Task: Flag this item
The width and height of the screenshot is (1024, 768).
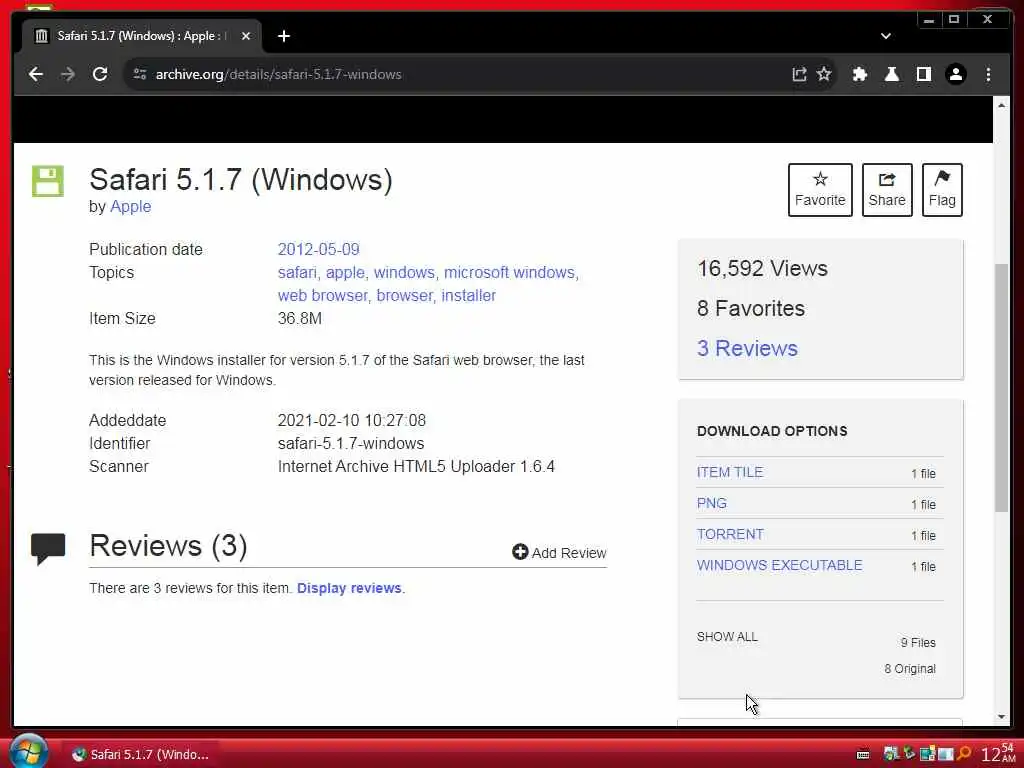Action: coord(942,189)
